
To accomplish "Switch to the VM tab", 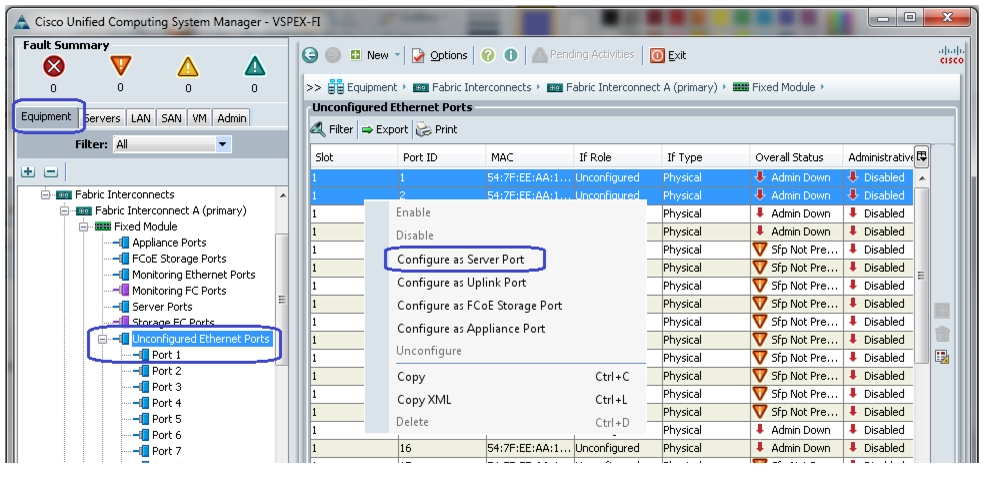I will pyautogui.click(x=199, y=118).
